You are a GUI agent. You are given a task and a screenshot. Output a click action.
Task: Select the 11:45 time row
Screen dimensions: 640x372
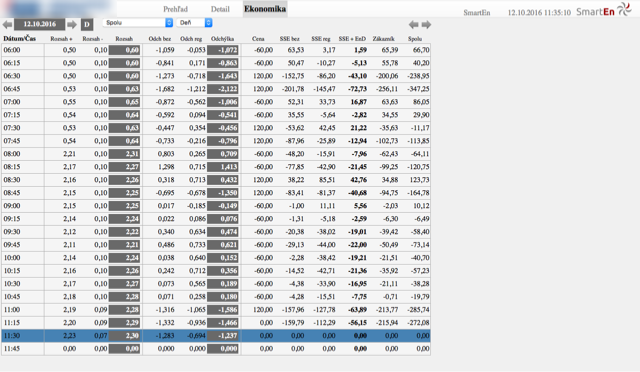tap(216, 349)
